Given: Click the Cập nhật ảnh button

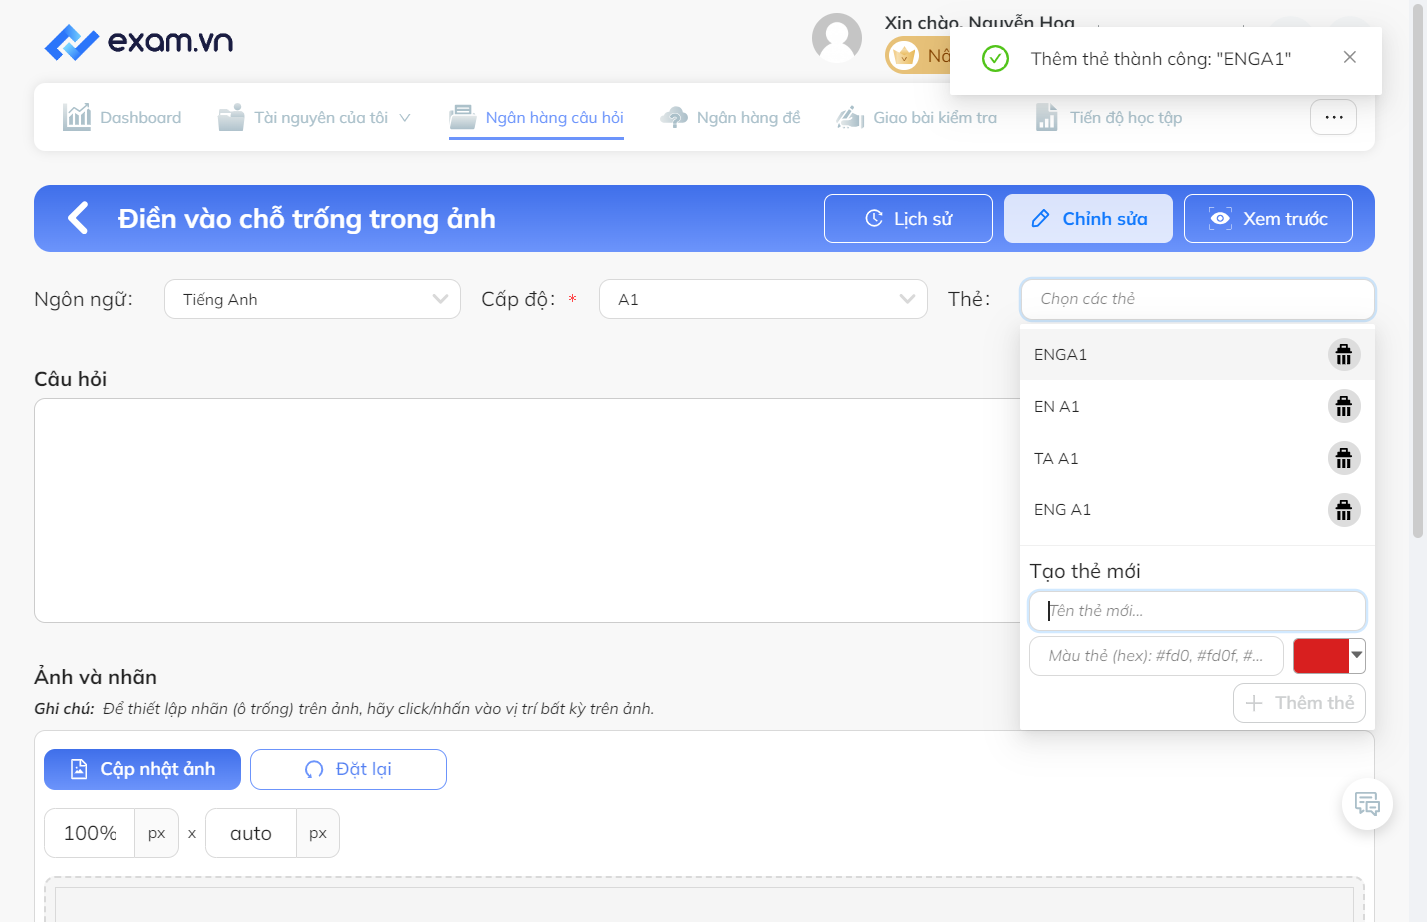Looking at the screenshot, I should (x=142, y=769).
